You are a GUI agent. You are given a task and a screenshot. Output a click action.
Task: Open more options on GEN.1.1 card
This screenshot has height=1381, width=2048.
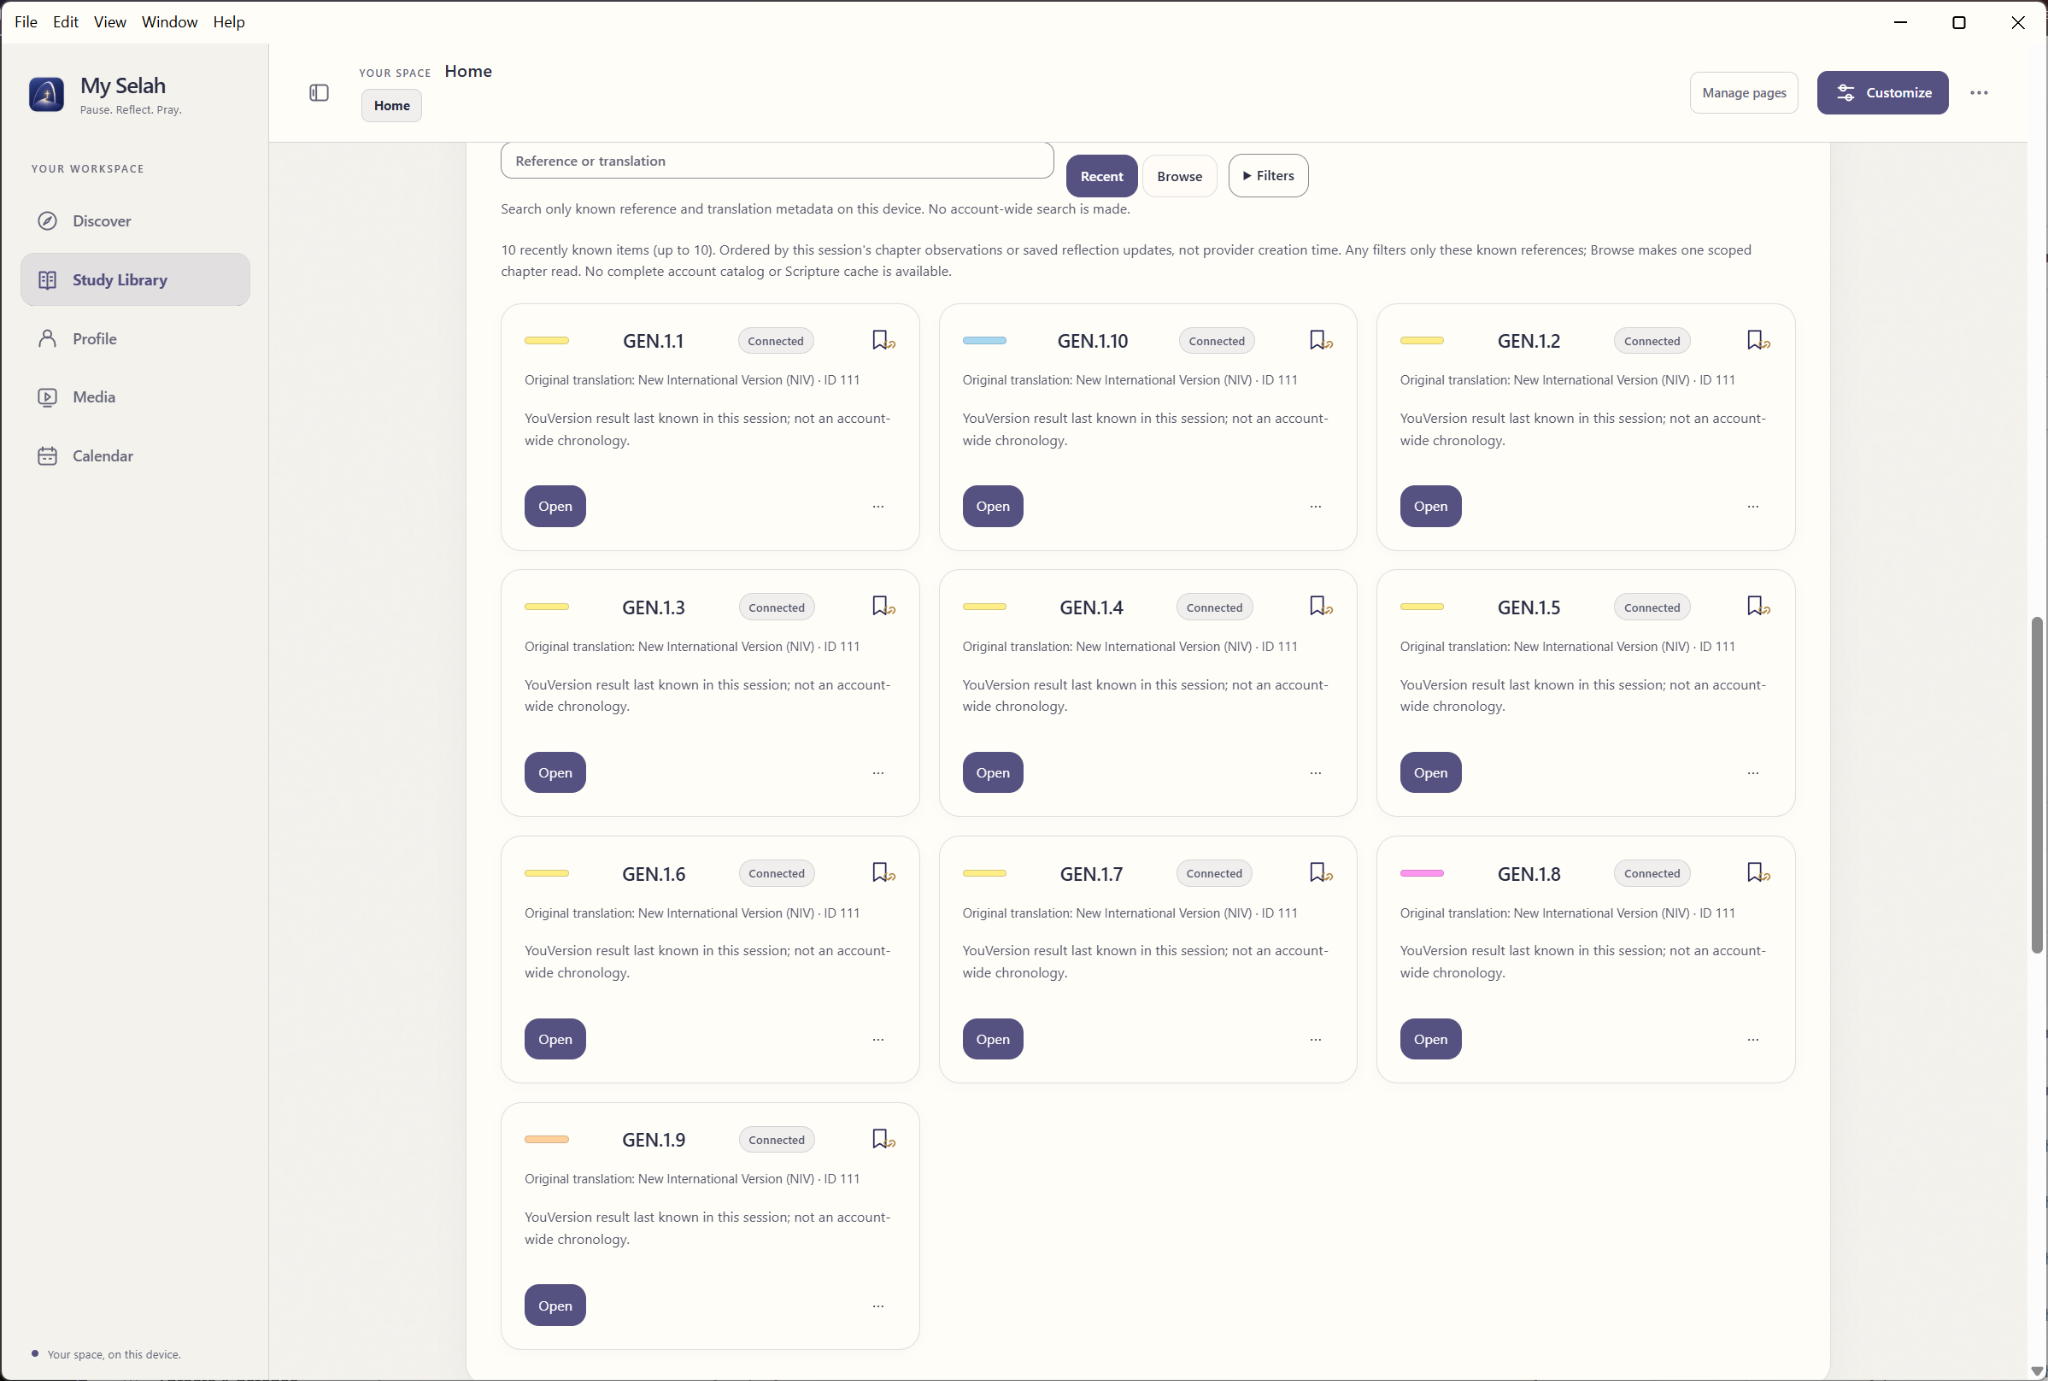[878, 507]
